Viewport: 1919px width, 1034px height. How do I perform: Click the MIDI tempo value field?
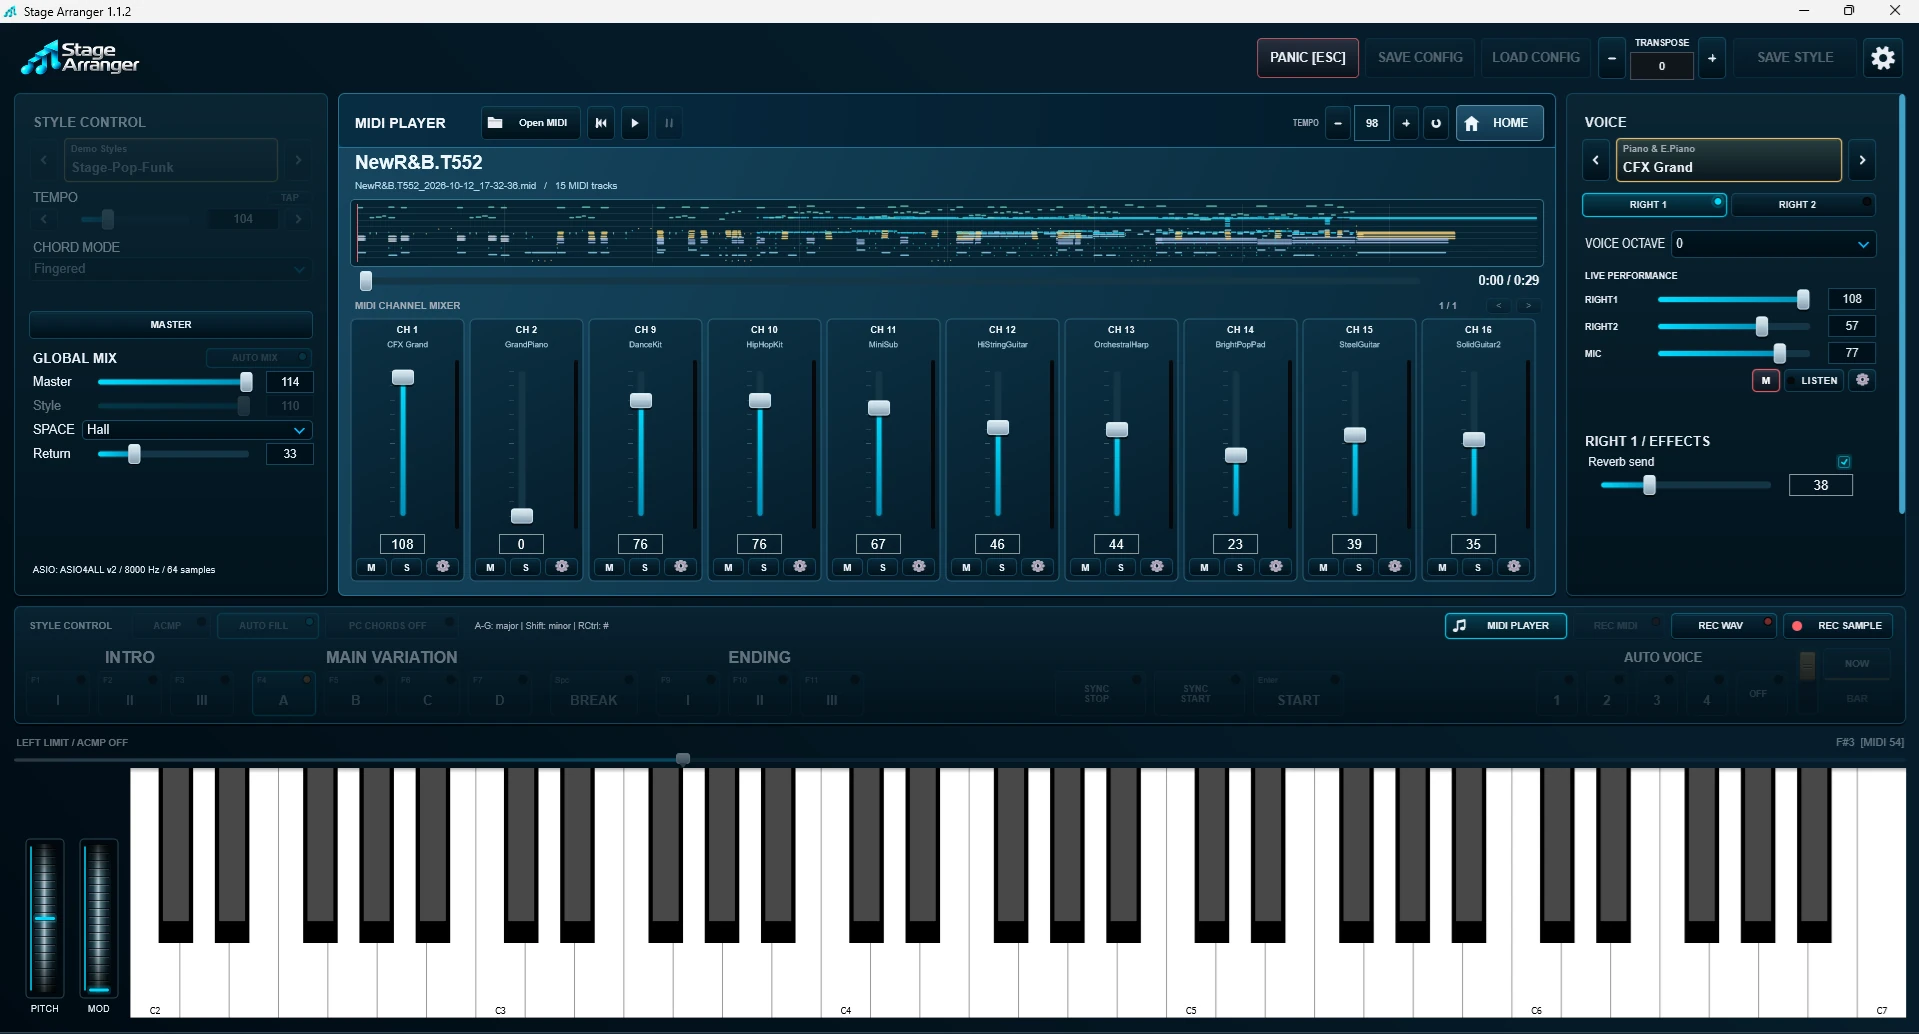[x=1372, y=123]
